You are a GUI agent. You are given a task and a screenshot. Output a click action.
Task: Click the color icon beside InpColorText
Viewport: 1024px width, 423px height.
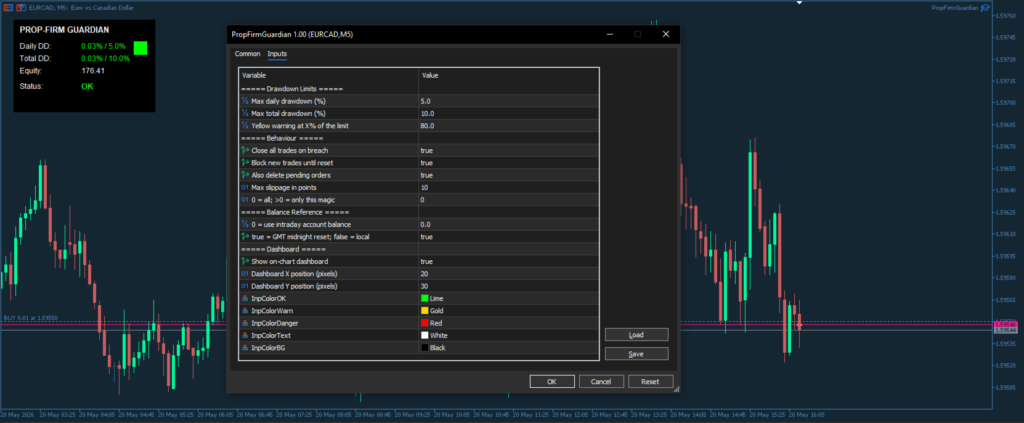pos(245,336)
